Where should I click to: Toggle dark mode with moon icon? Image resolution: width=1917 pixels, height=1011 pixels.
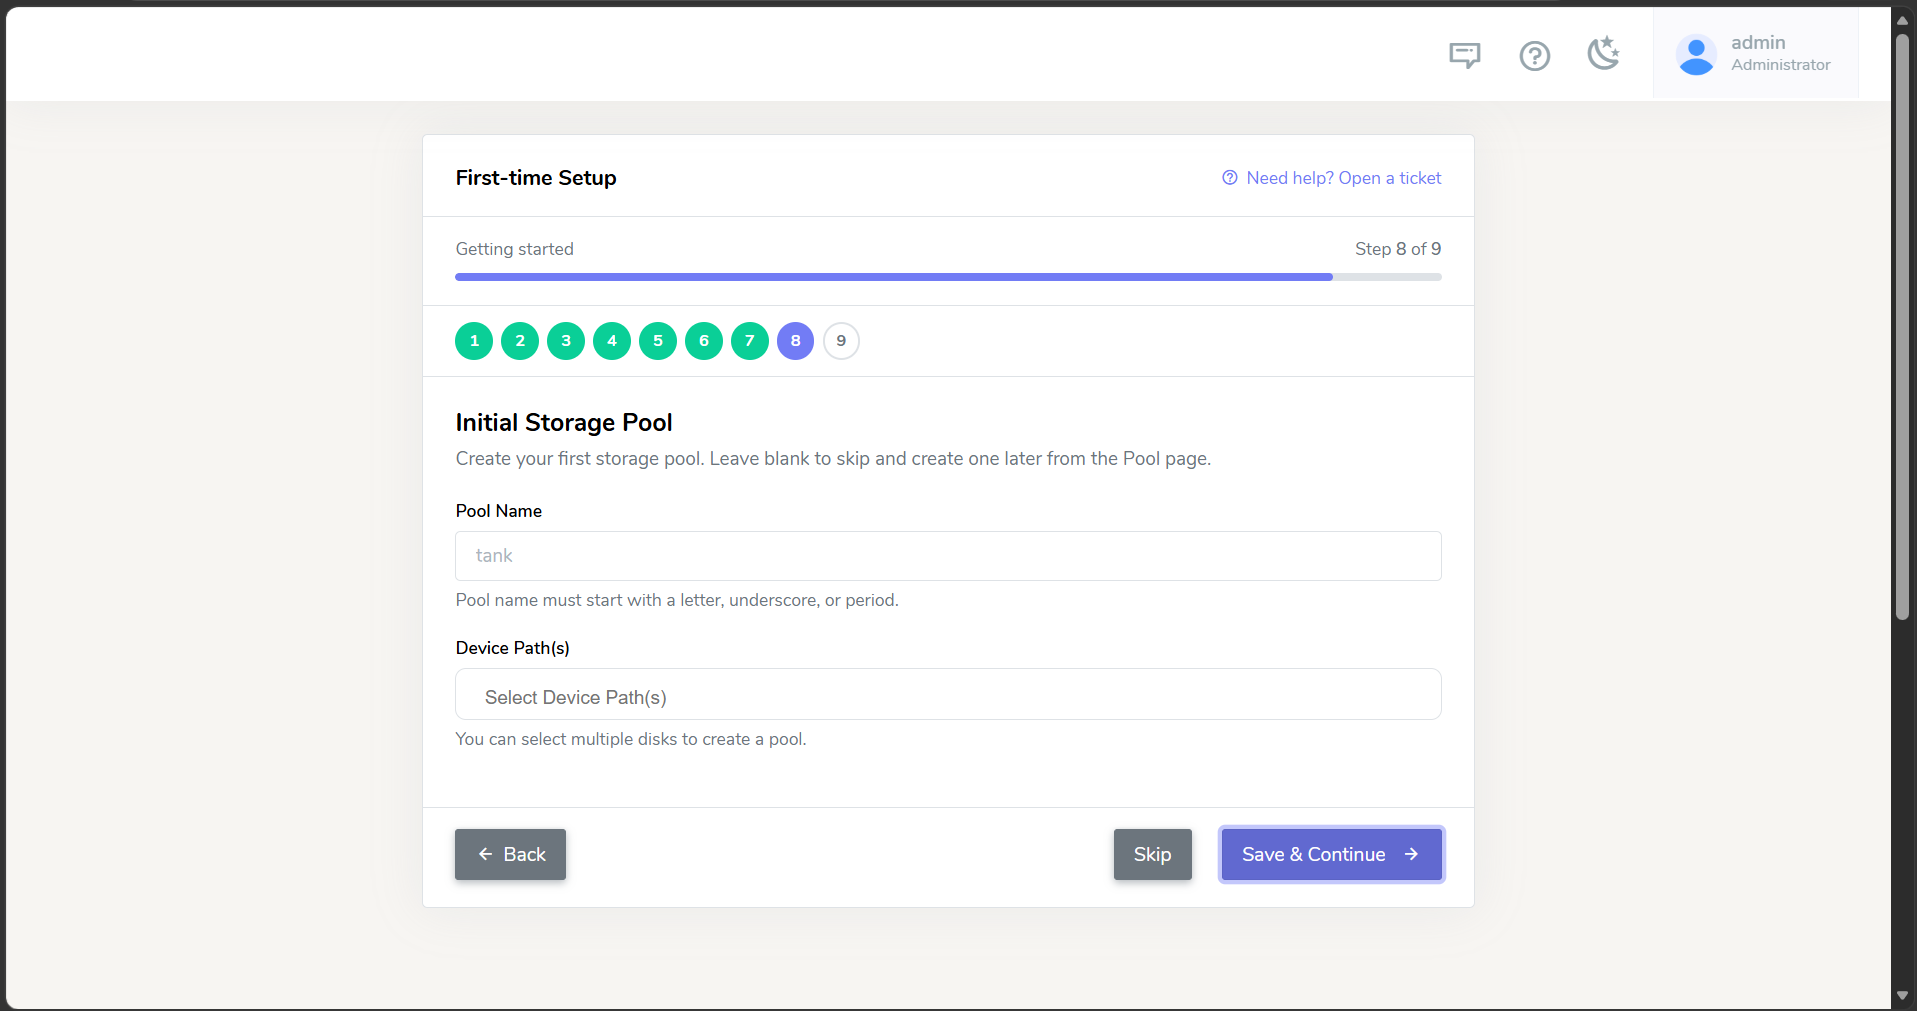pyautogui.click(x=1604, y=53)
